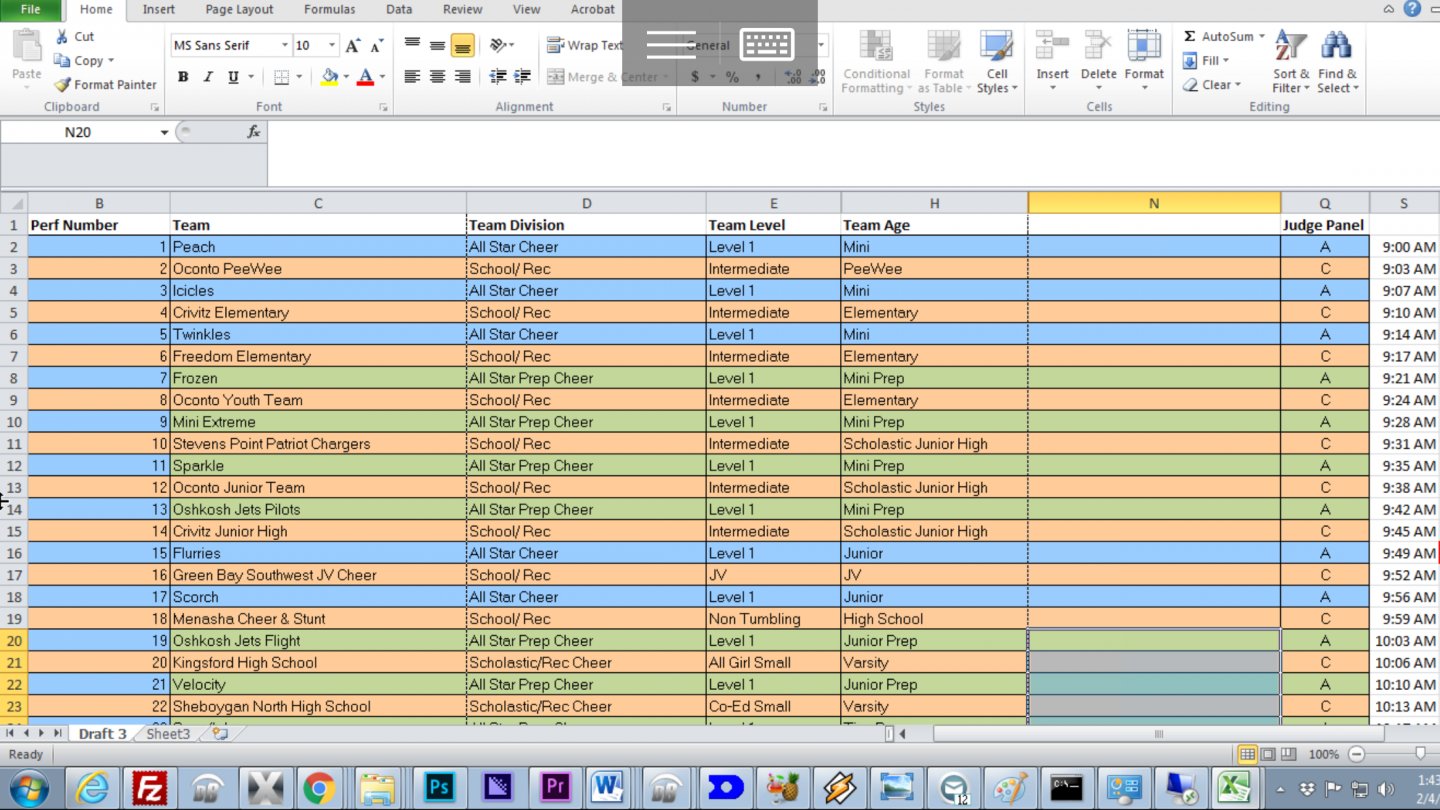Click the AutoSum sigma icon

1190,36
